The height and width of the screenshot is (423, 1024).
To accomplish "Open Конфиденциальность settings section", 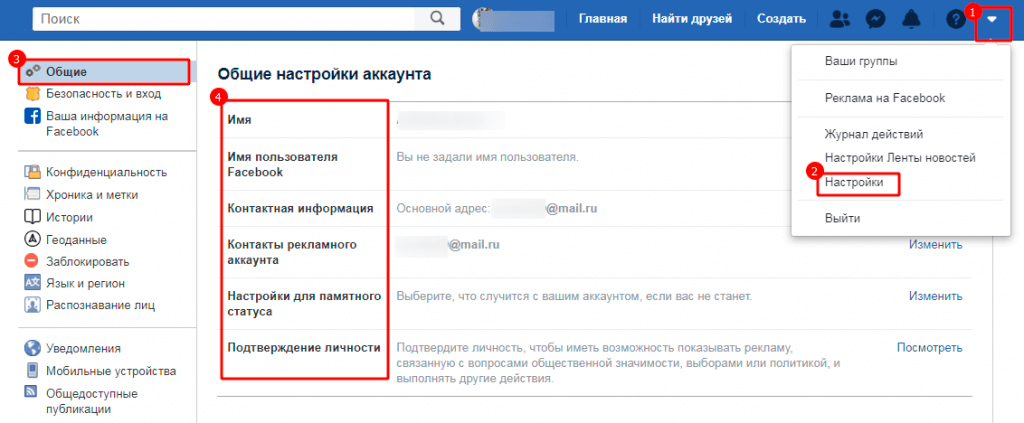I will [106, 172].
